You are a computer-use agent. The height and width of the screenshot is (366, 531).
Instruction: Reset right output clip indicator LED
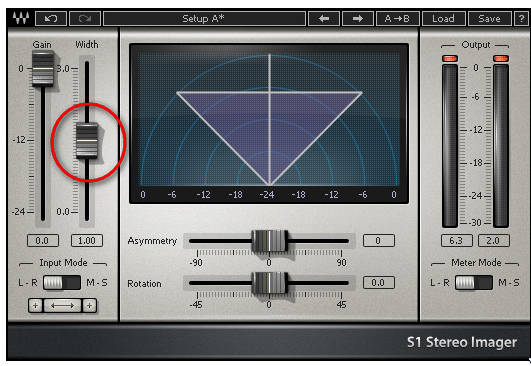tap(501, 59)
